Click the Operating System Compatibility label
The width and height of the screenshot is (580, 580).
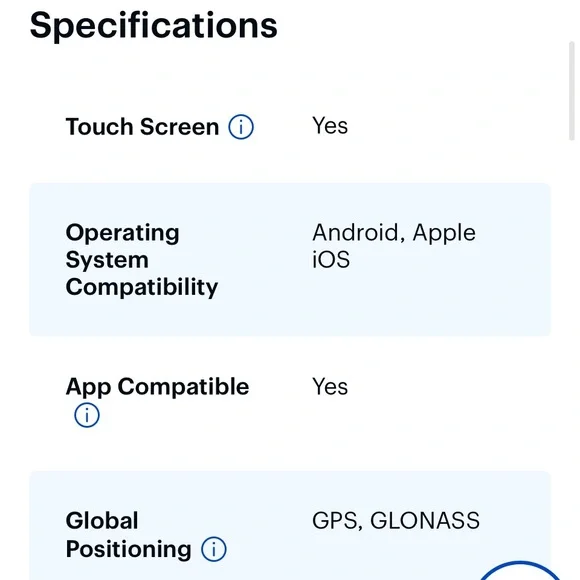pyautogui.click(x=142, y=260)
